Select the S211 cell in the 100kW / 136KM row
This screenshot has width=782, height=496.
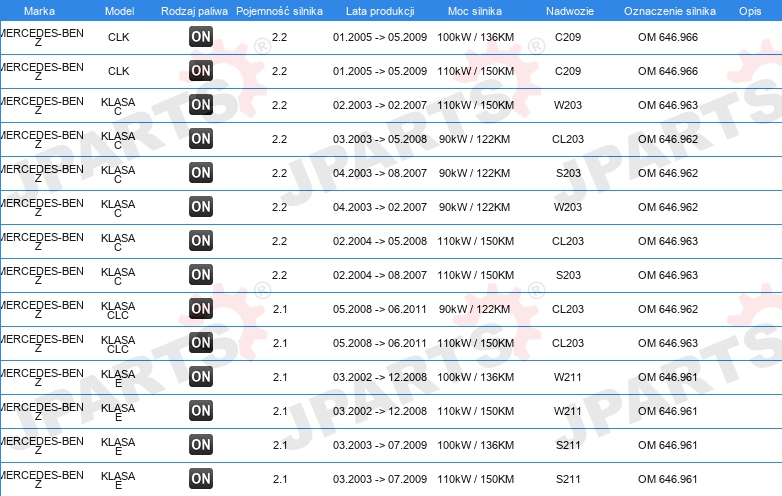pos(568,445)
